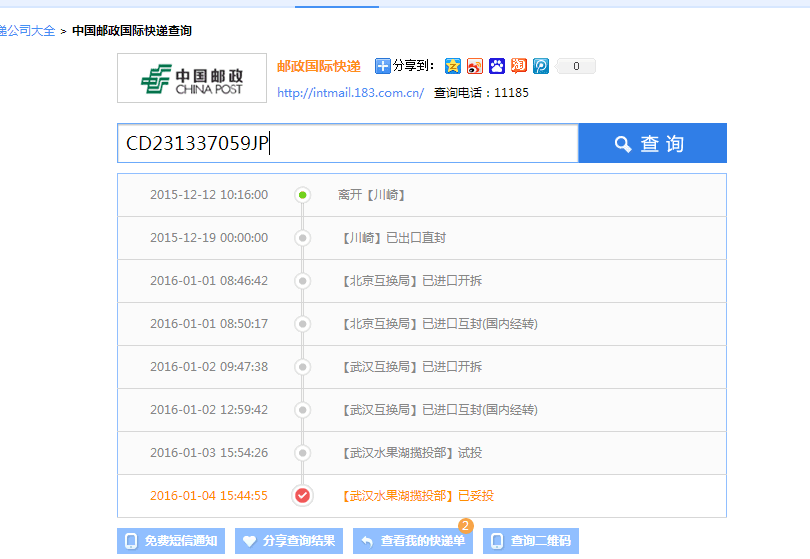Click the 分享到 plus share icon
Screen dimensions: 810x559
pos(383,66)
